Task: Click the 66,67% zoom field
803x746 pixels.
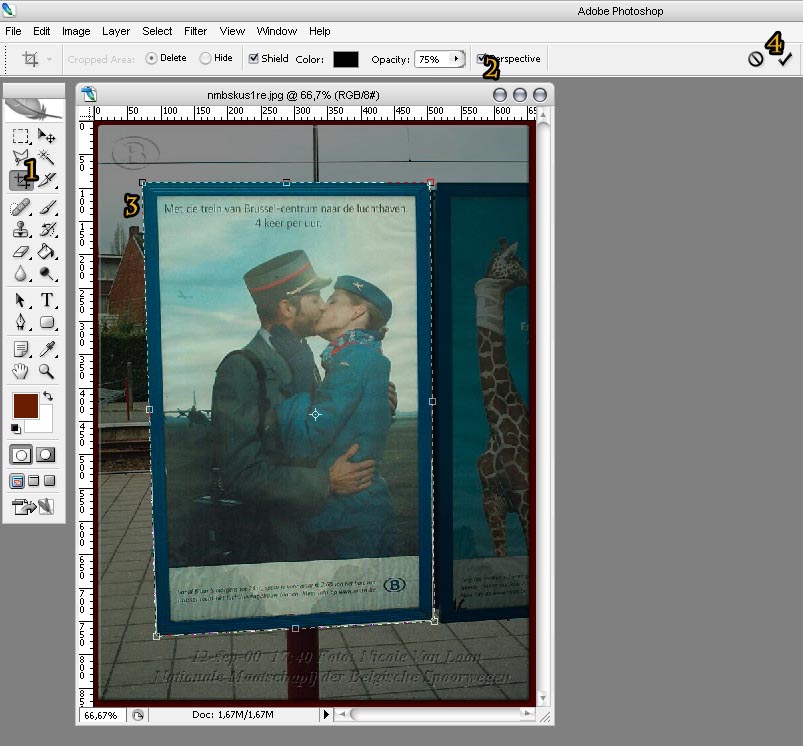Action: tap(101, 715)
